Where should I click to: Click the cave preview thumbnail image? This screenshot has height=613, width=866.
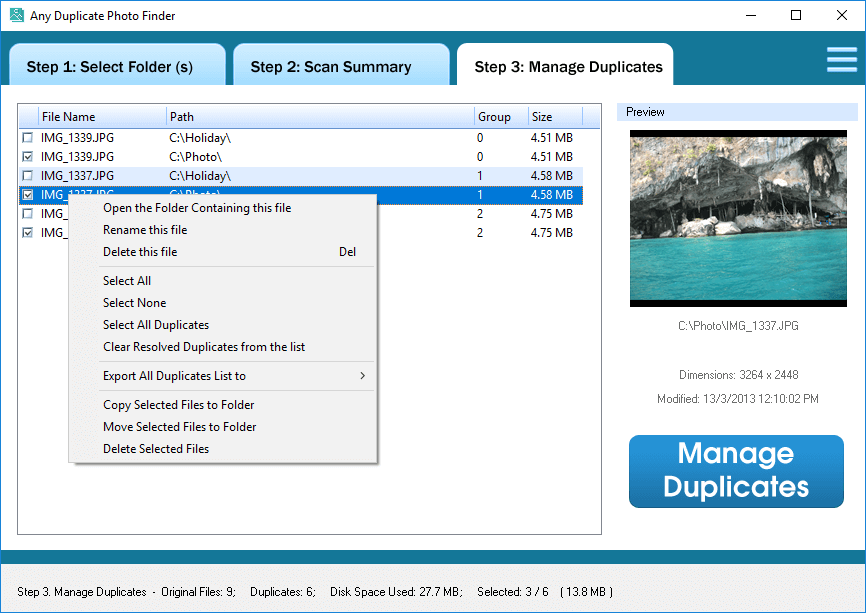pos(738,218)
